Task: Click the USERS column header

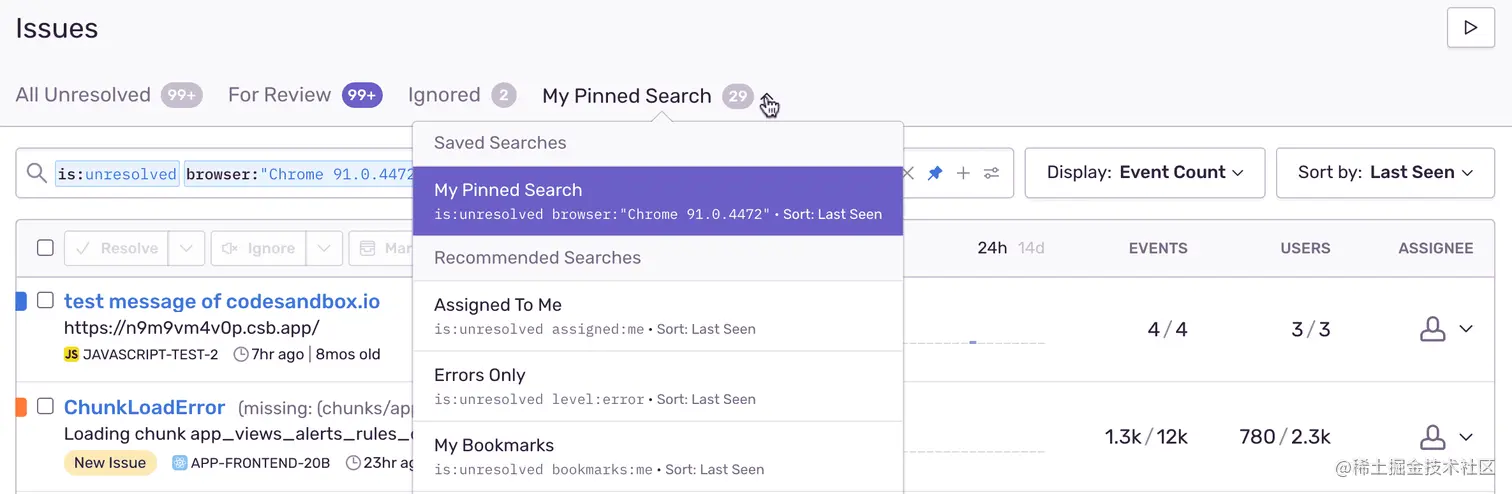Action: coord(1305,248)
